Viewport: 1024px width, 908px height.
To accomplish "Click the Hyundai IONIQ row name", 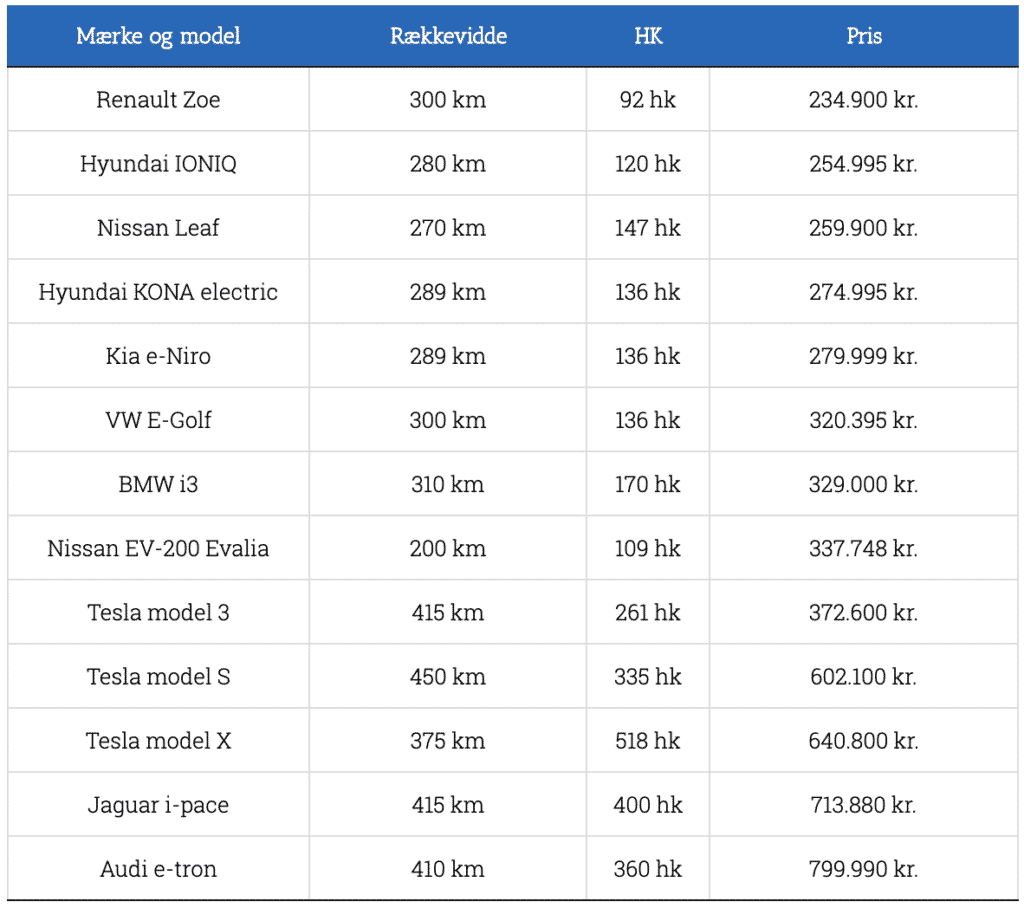I will (158, 164).
